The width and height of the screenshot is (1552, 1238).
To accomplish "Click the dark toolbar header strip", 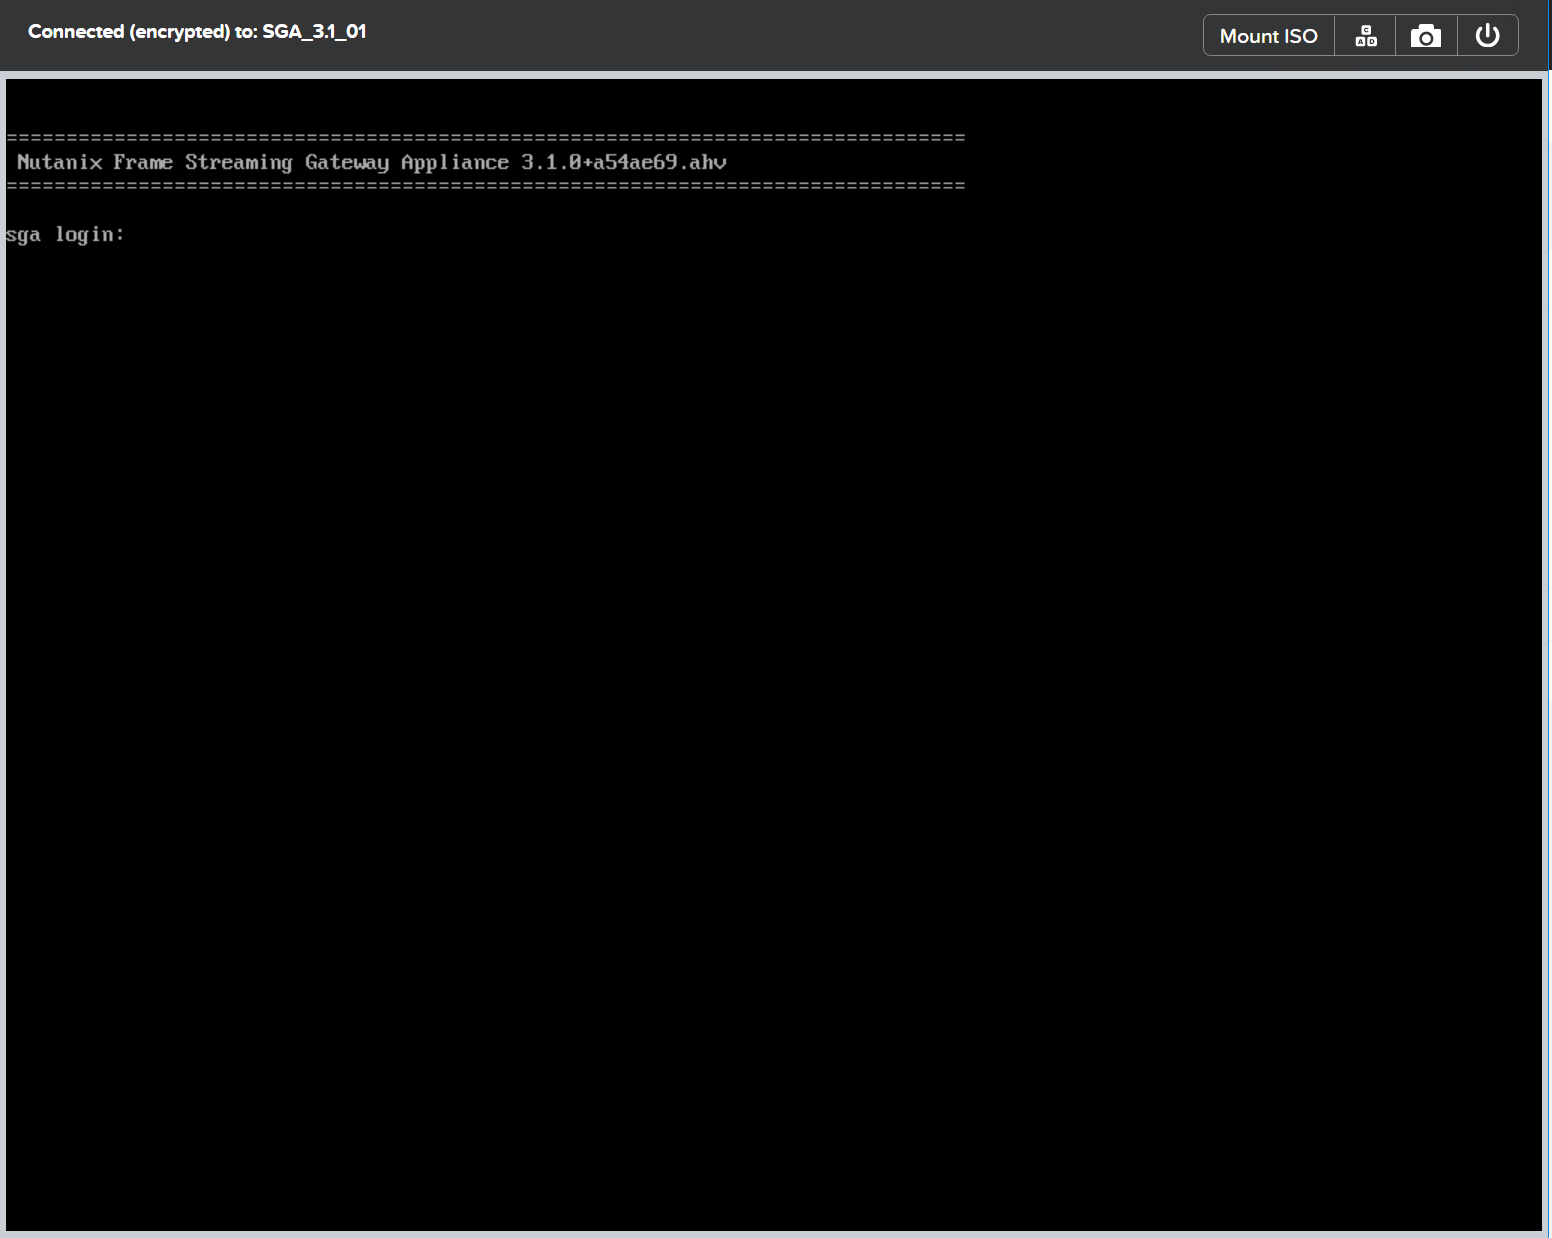I will pos(700,35).
